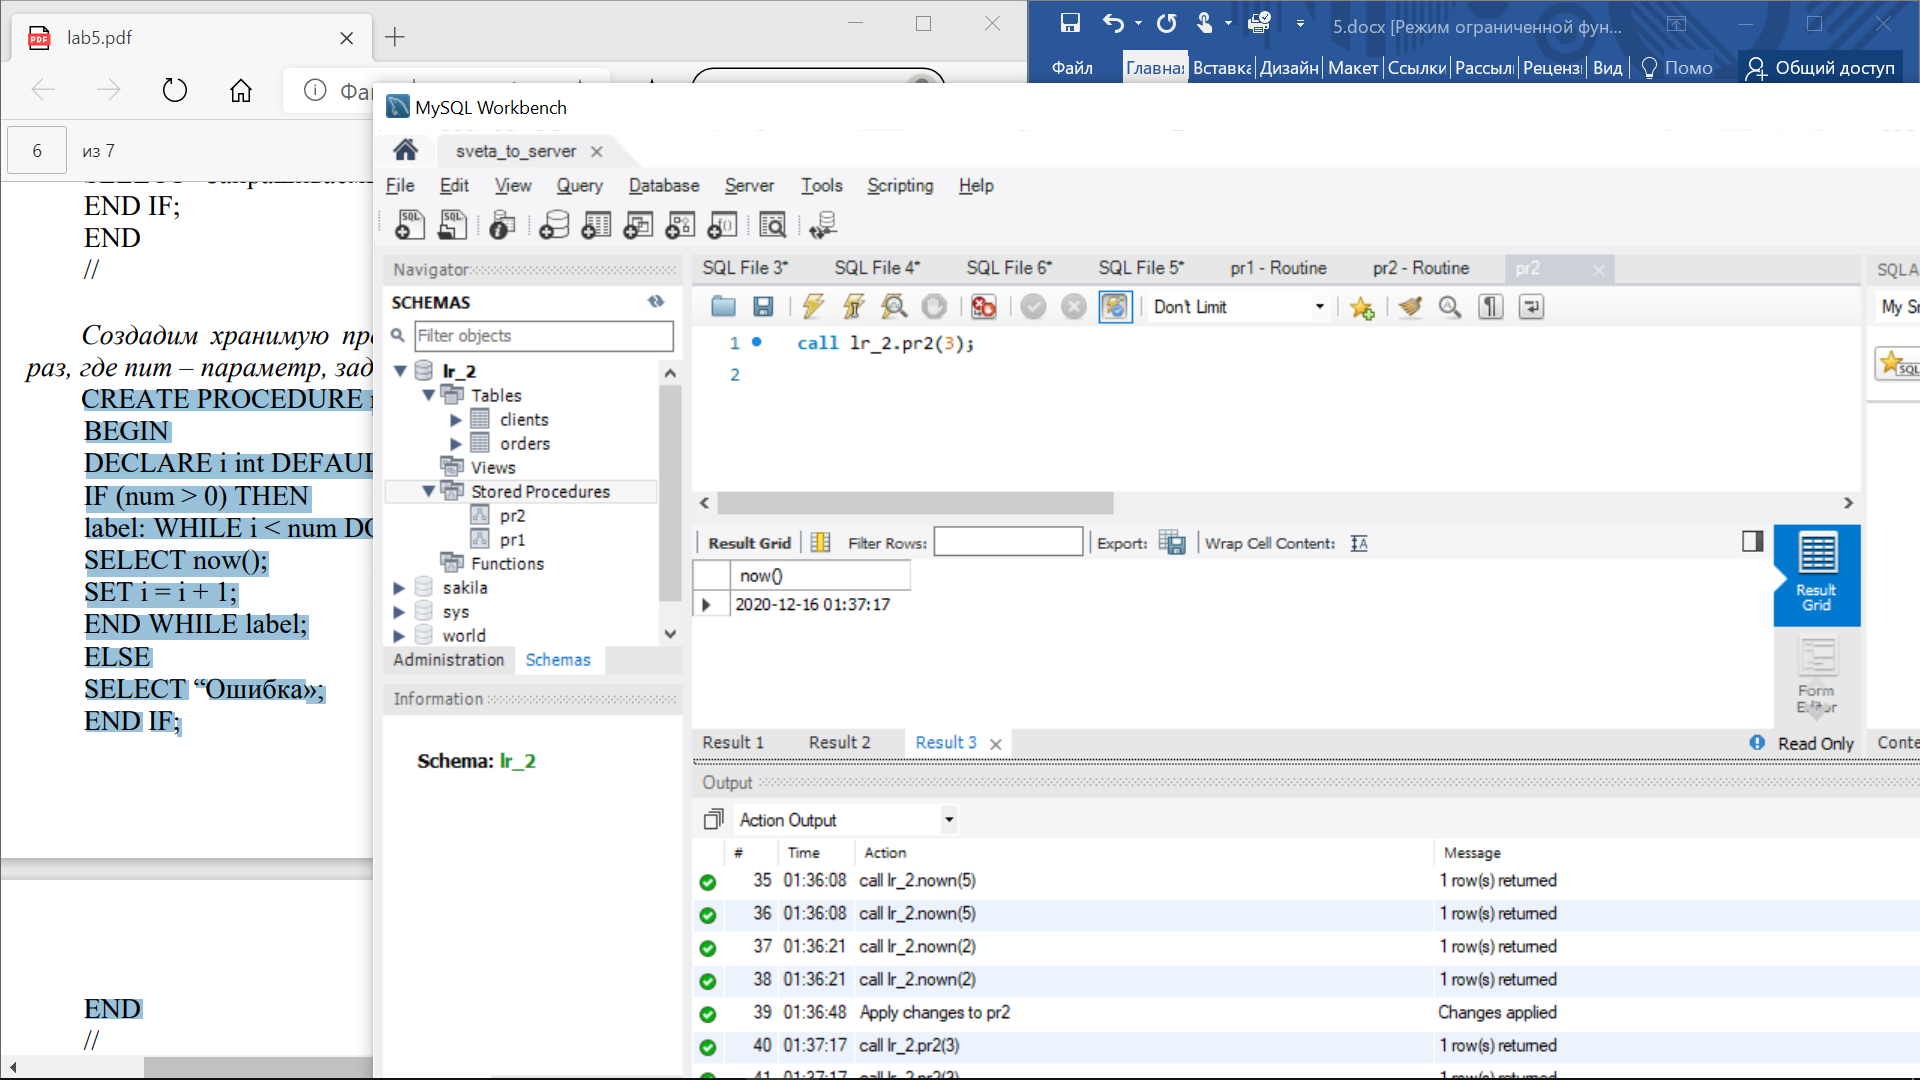The width and height of the screenshot is (1920, 1080).
Task: Click editor horizontal scrollbar thumb
Action: pyautogui.click(x=915, y=503)
